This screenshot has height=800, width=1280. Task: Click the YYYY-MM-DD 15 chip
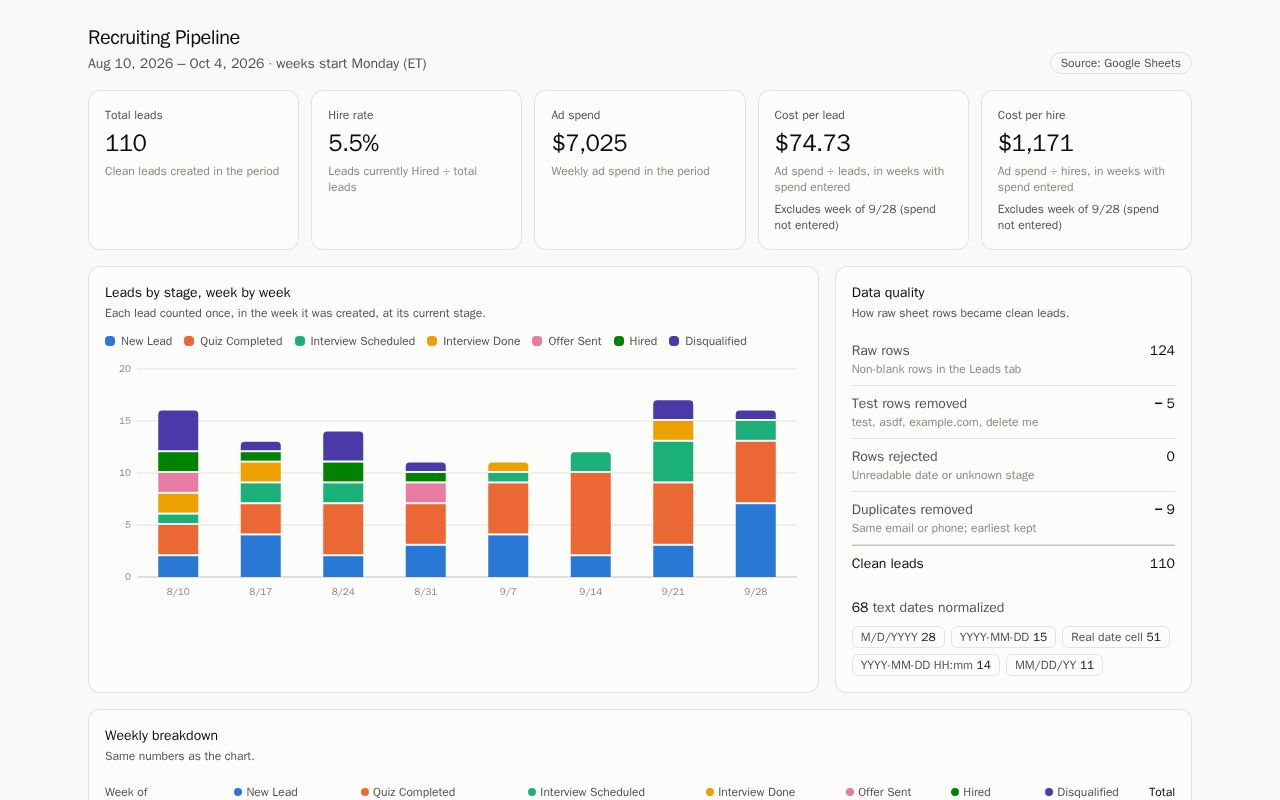click(x=1003, y=637)
